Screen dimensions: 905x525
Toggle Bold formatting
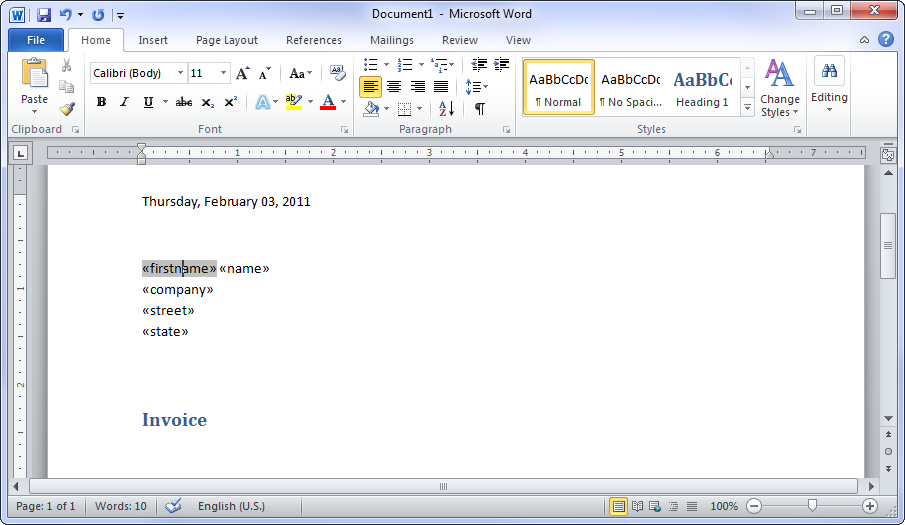coord(102,102)
